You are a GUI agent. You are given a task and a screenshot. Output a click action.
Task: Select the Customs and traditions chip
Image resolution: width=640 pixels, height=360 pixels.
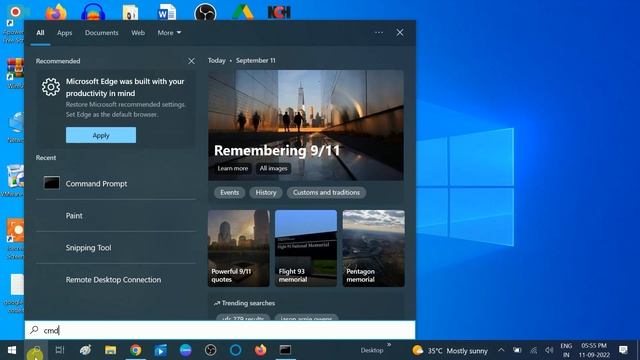pyautogui.click(x=326, y=193)
